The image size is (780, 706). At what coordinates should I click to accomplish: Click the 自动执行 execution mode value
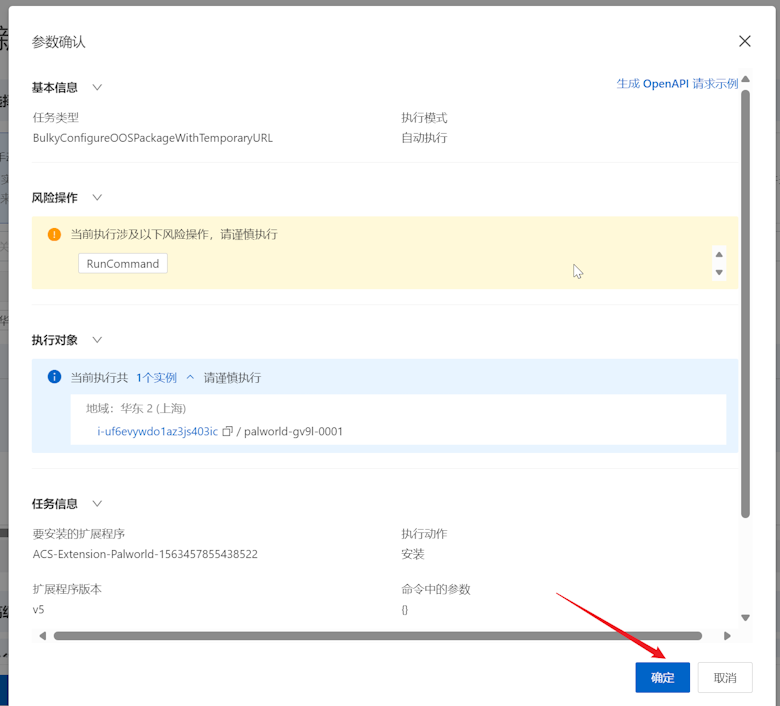click(424, 138)
